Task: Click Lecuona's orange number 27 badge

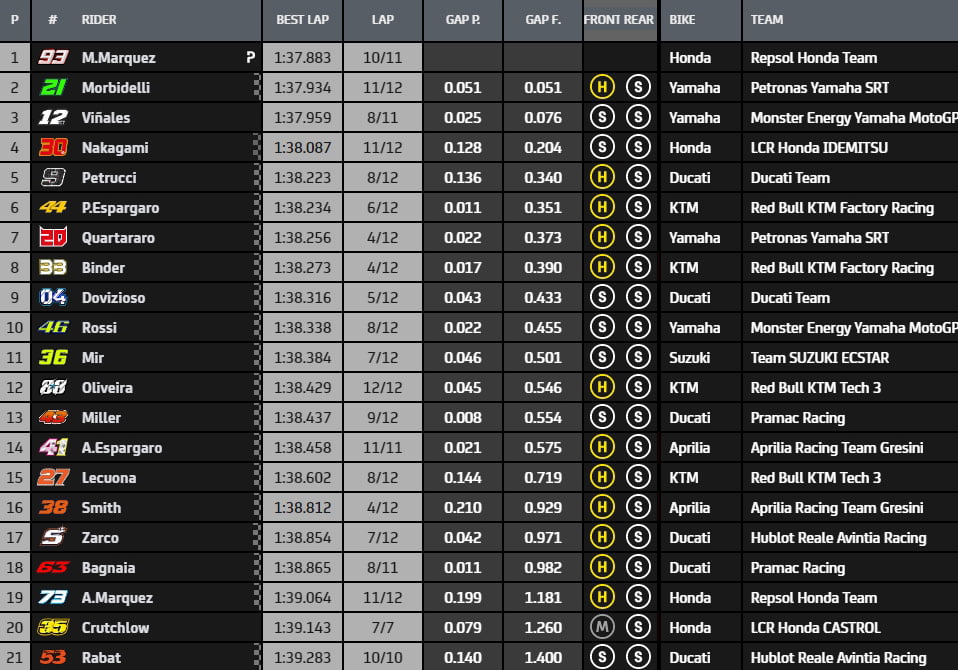Action: [x=53, y=478]
